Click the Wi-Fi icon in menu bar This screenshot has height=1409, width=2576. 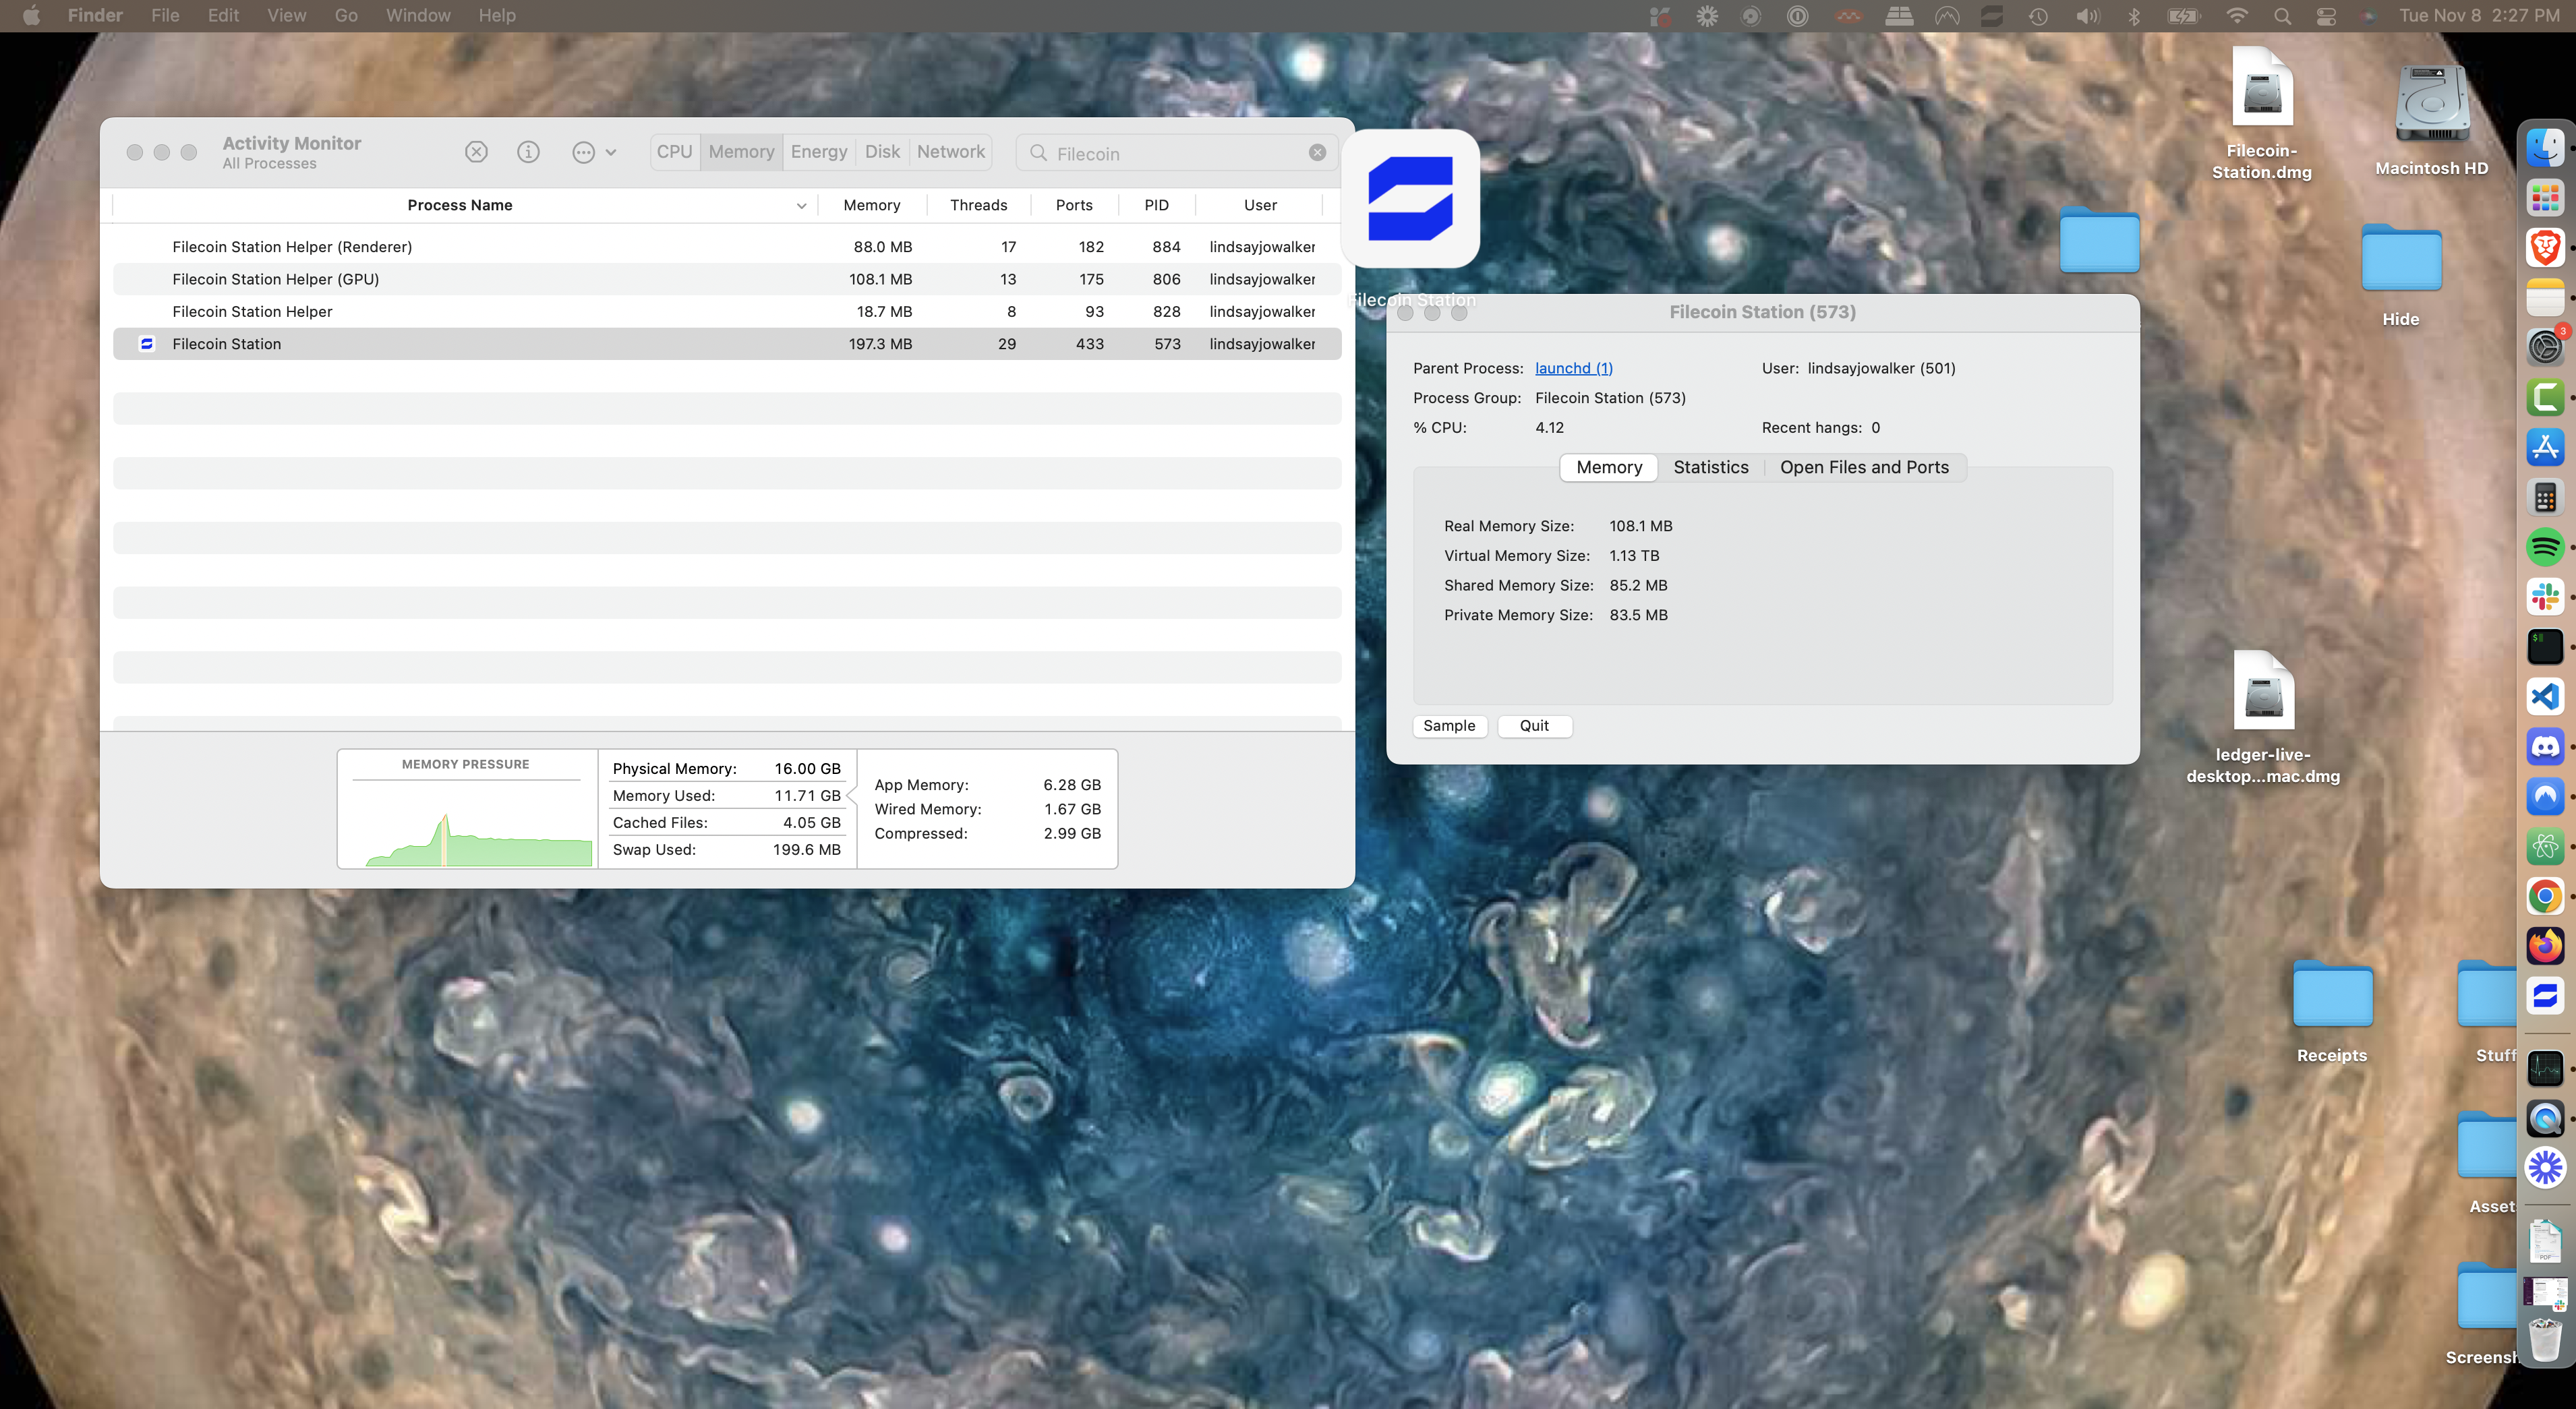(x=2237, y=16)
